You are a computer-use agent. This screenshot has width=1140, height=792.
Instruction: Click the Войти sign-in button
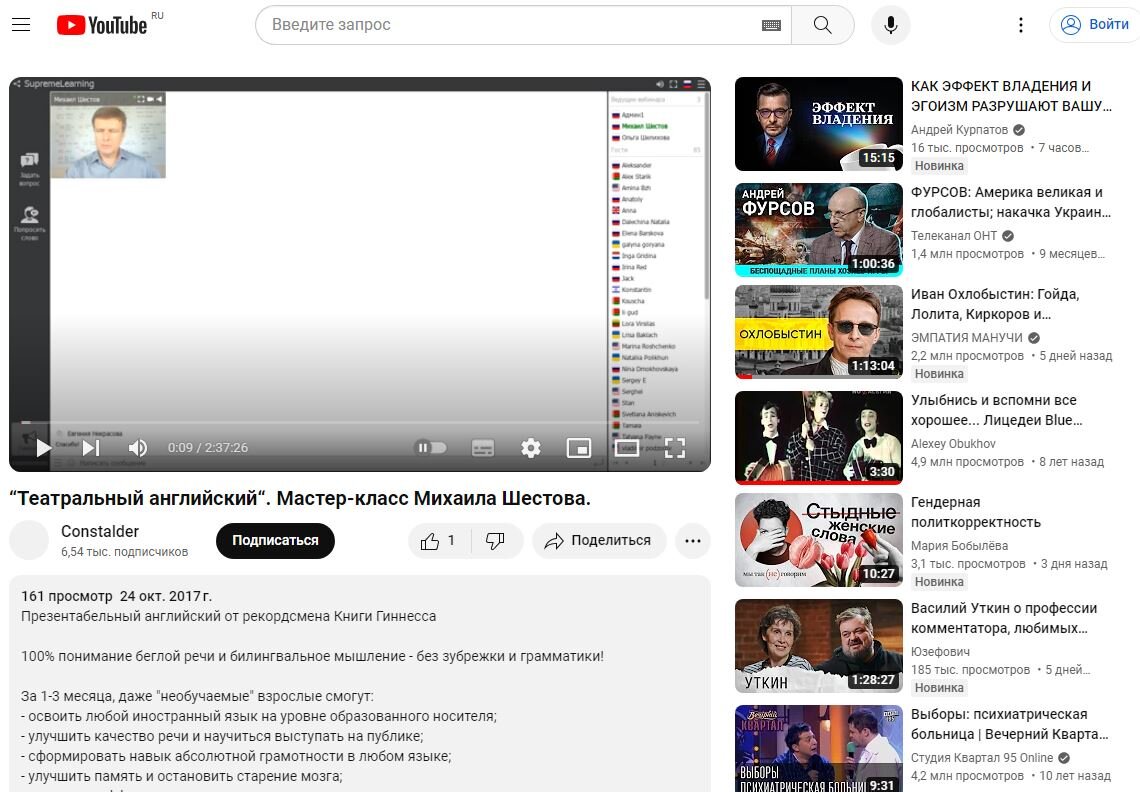point(1095,25)
